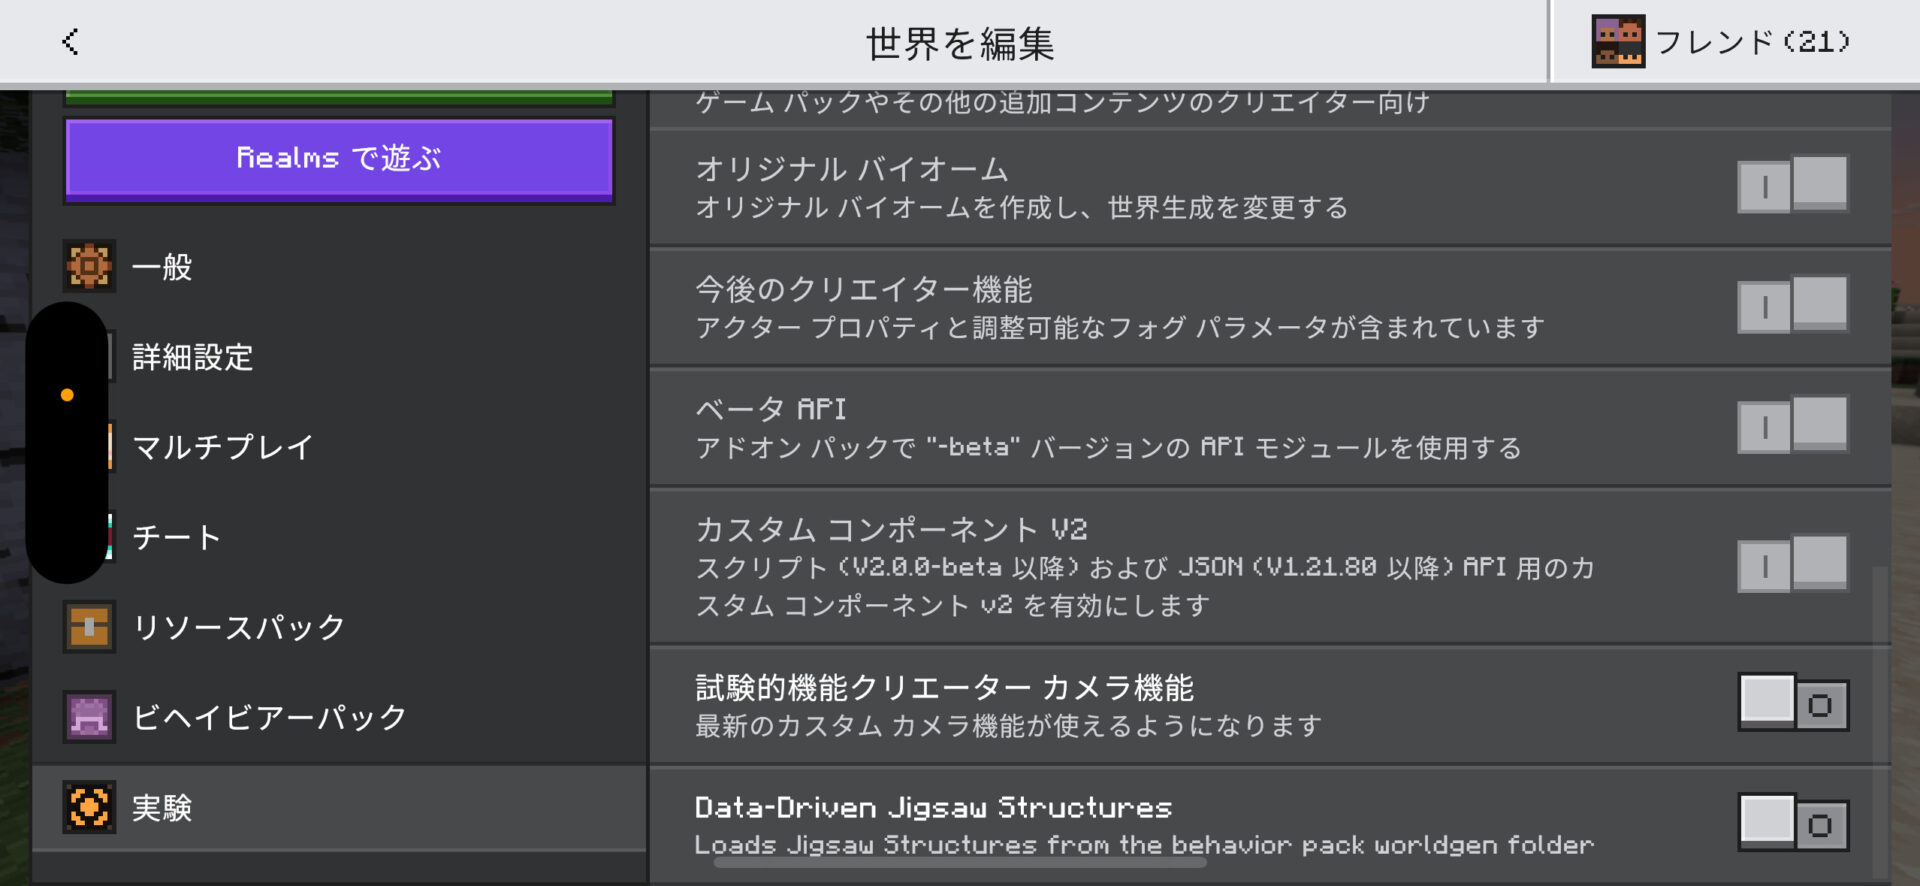Select the 実験 experiments icon

click(89, 807)
